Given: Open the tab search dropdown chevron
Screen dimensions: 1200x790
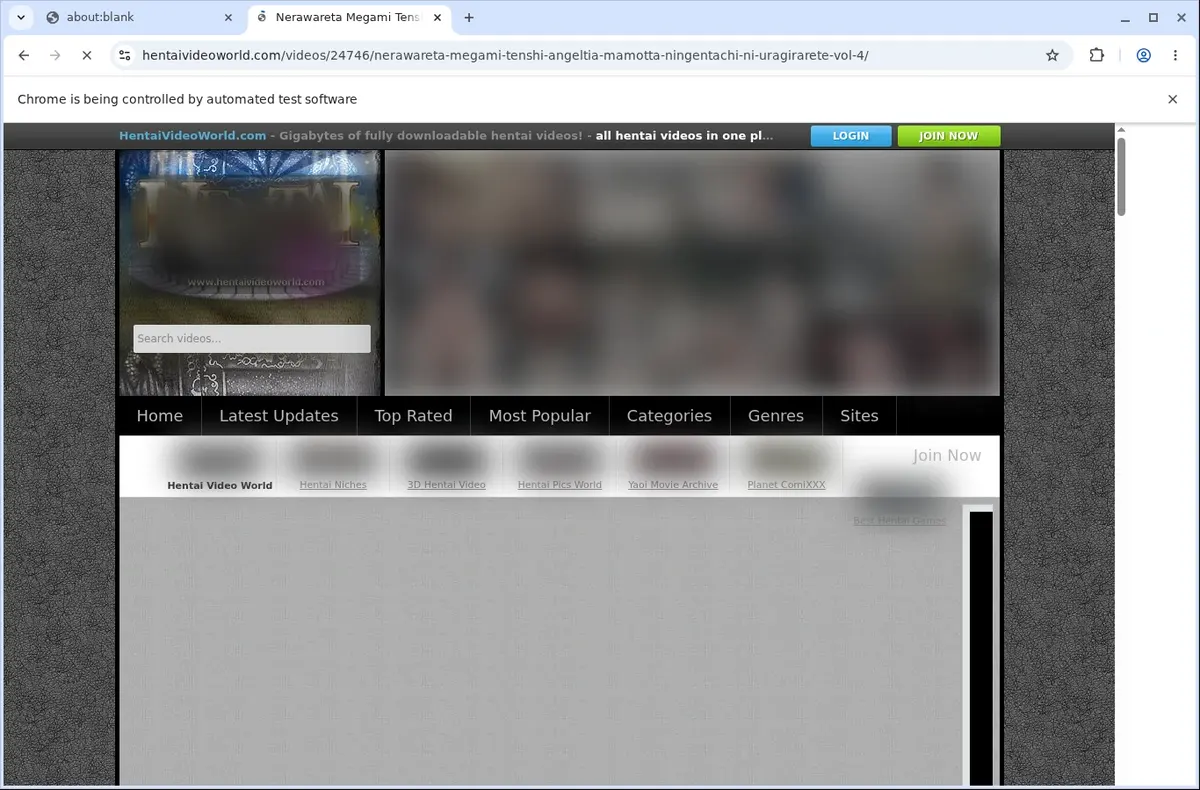Looking at the screenshot, I should (20, 17).
